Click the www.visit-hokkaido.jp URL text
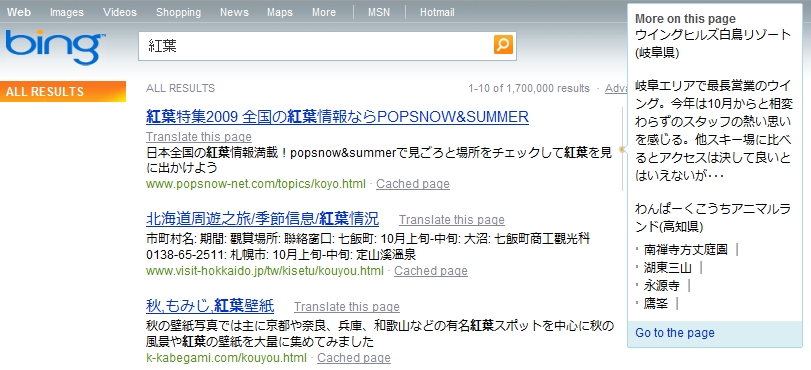Screen dimensions: 811x370 click(265, 271)
